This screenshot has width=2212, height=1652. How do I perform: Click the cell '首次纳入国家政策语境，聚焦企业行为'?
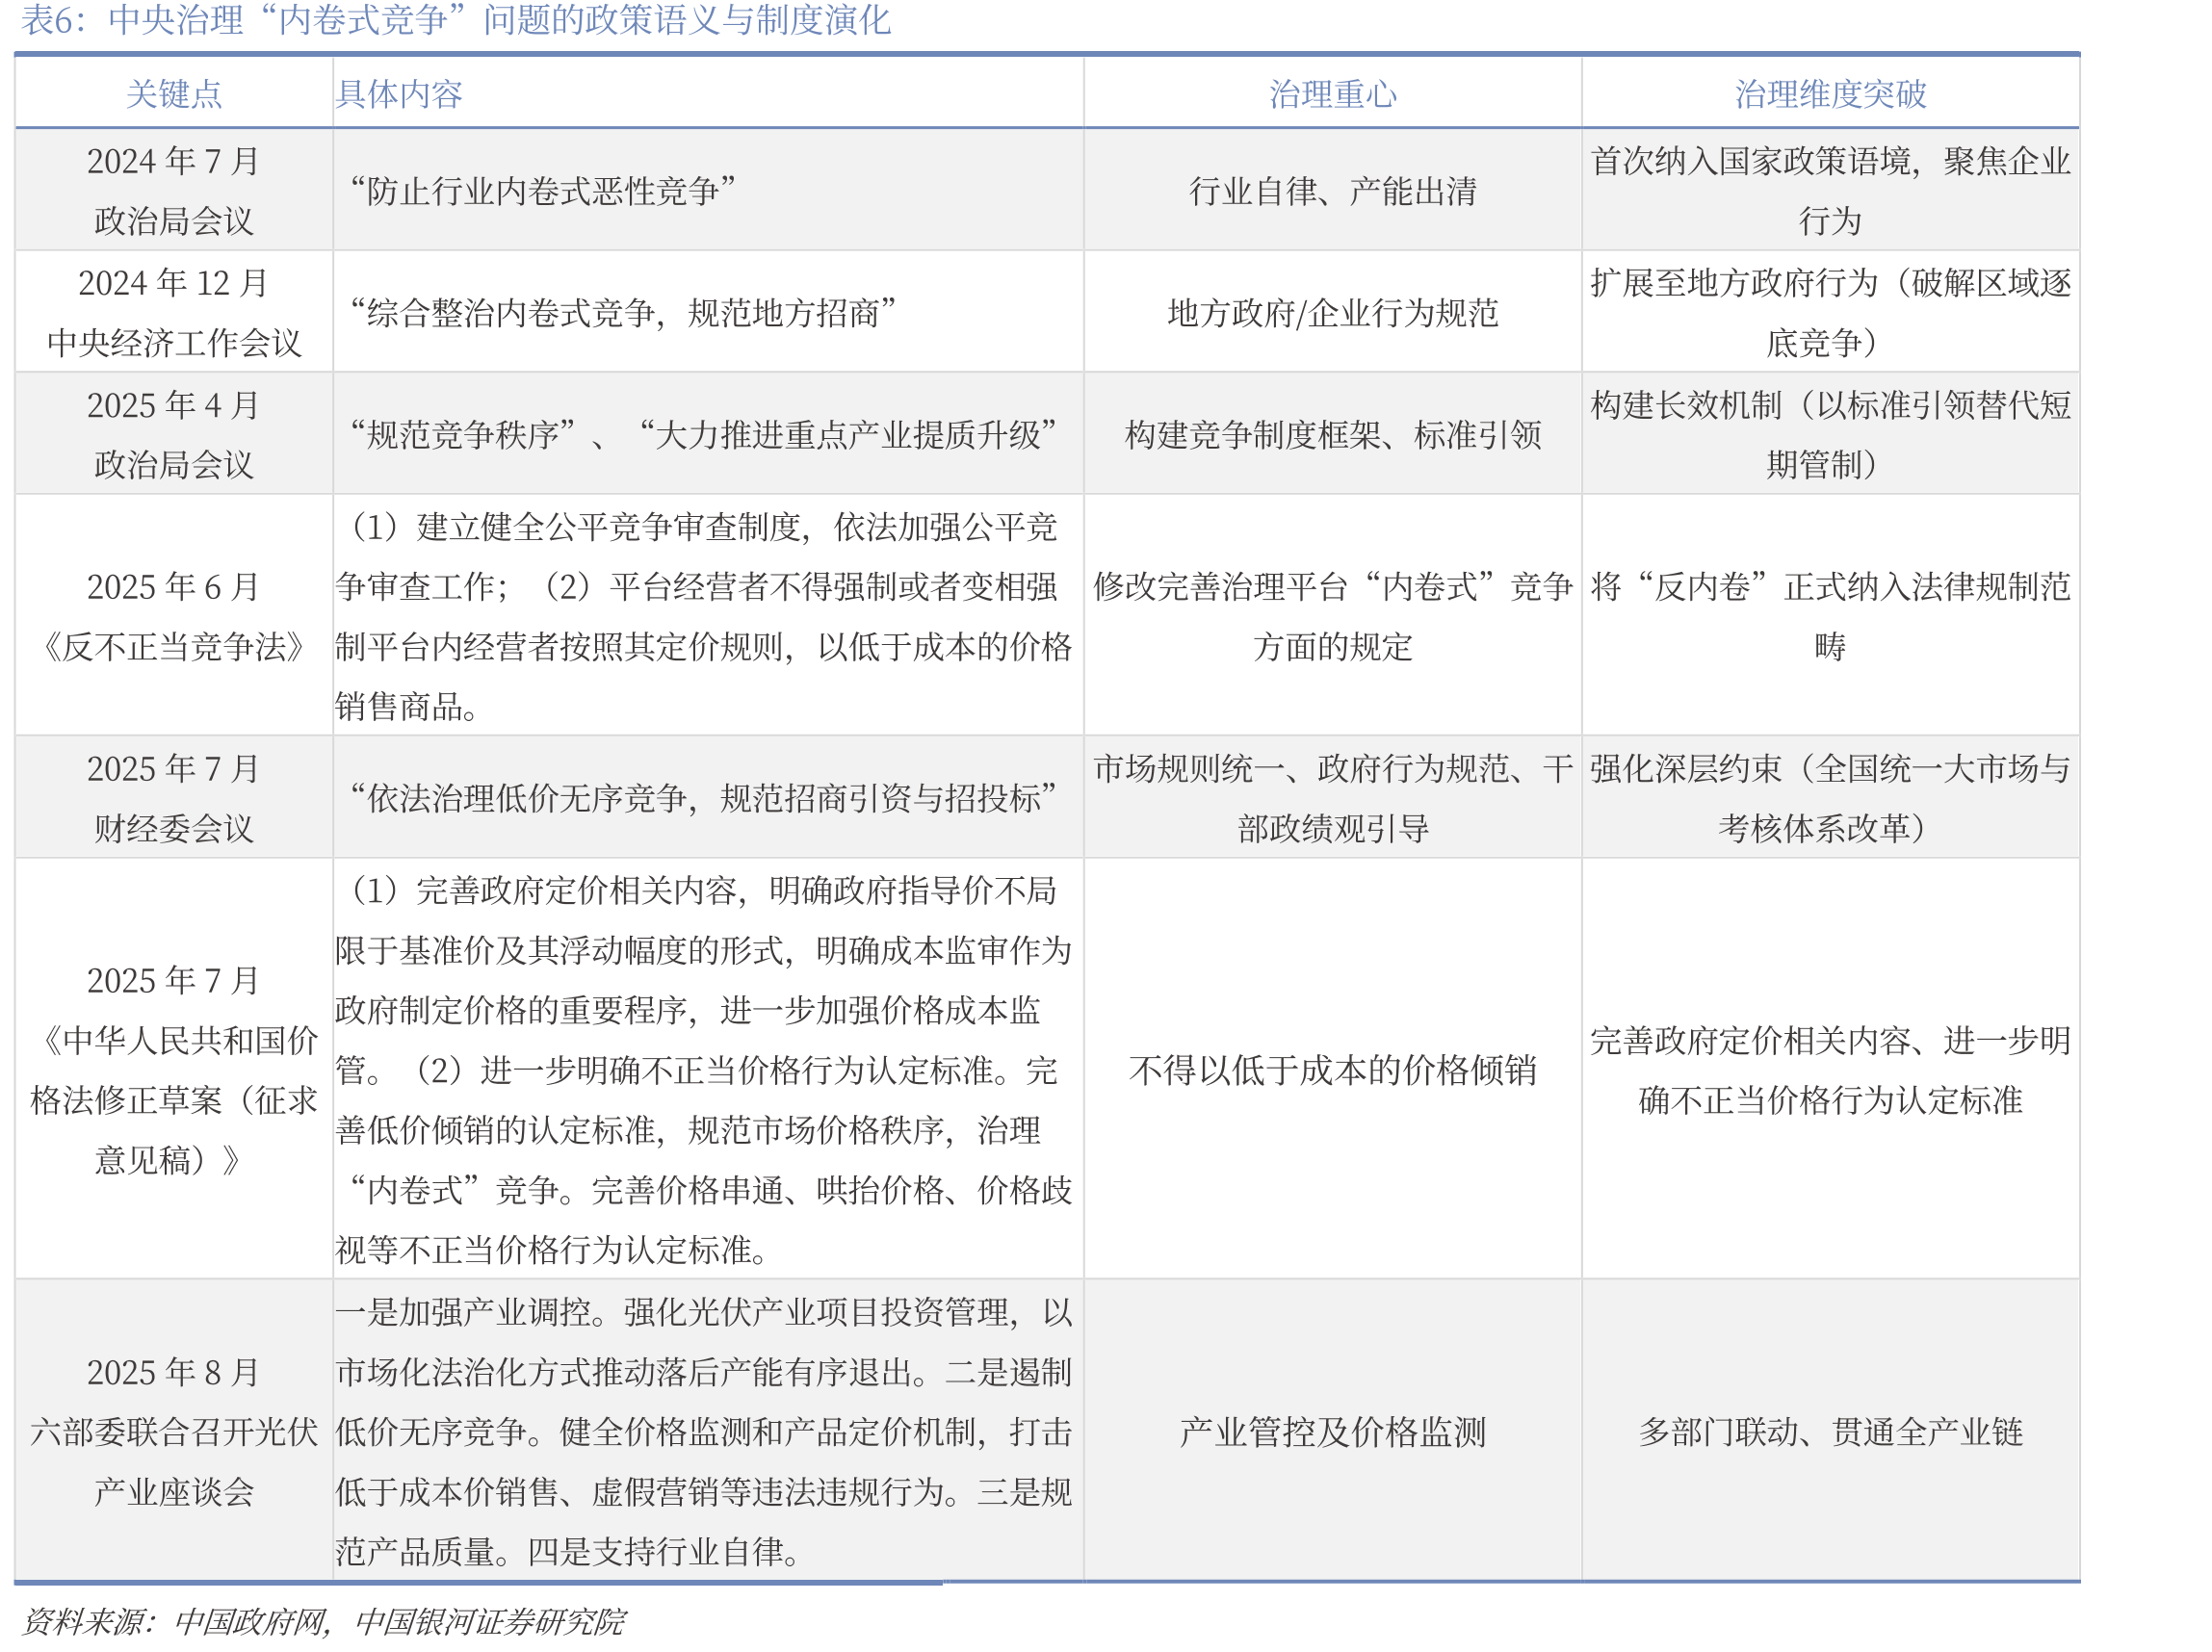1830,190
